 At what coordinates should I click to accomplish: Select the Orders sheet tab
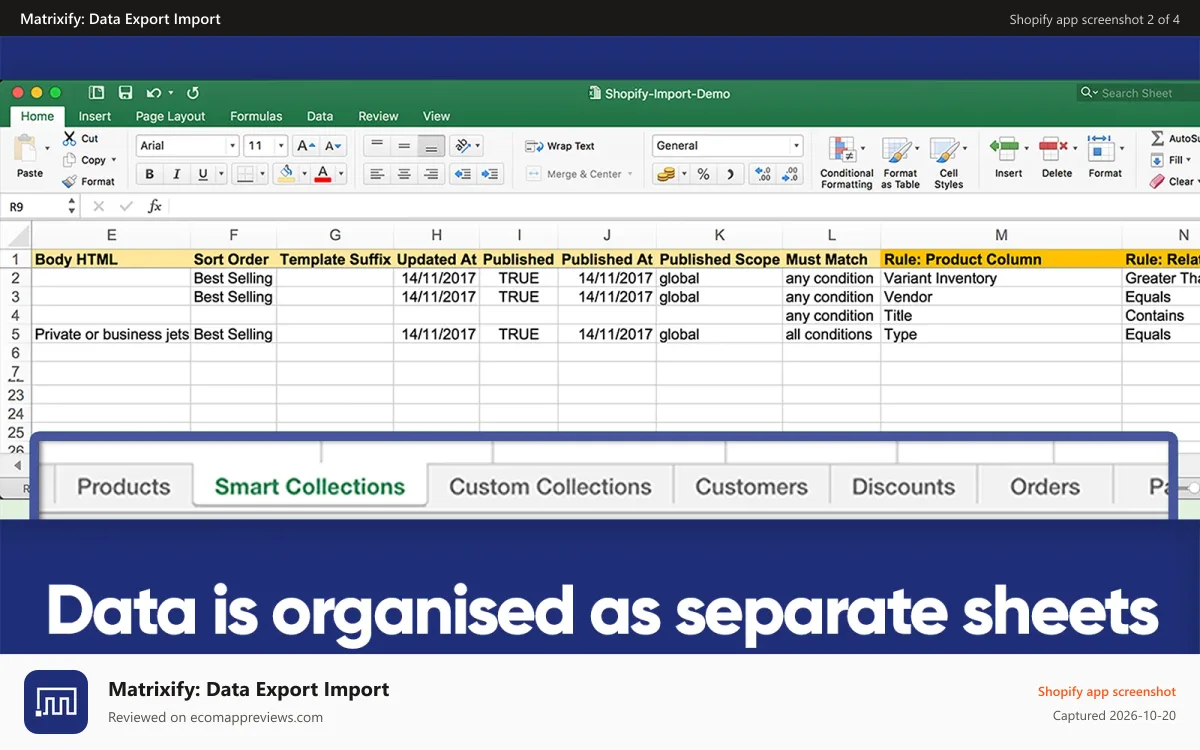coord(1045,487)
